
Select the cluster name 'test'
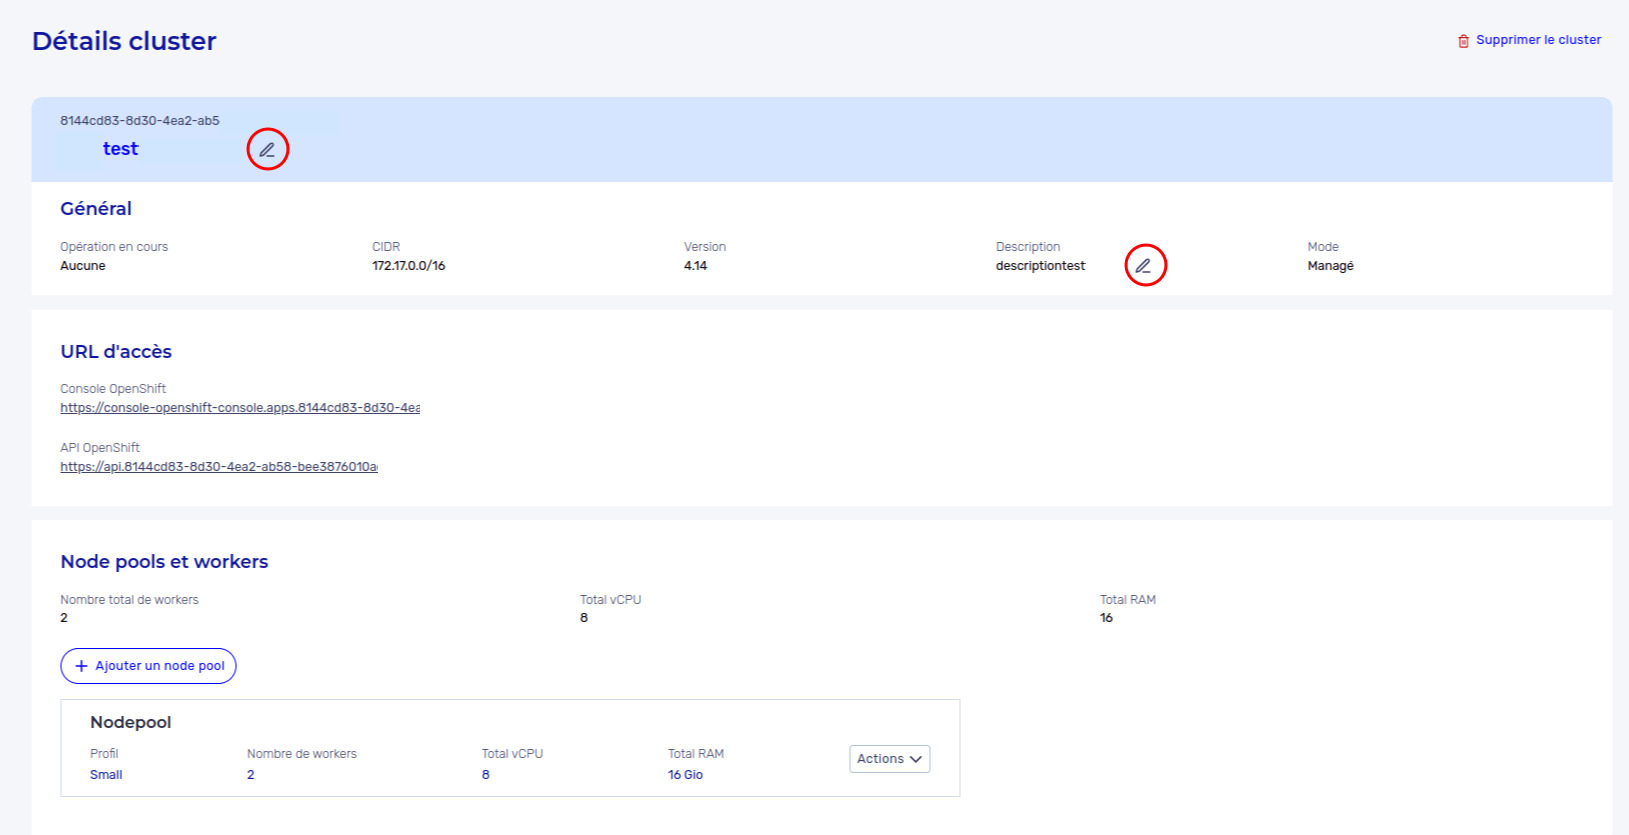(120, 149)
